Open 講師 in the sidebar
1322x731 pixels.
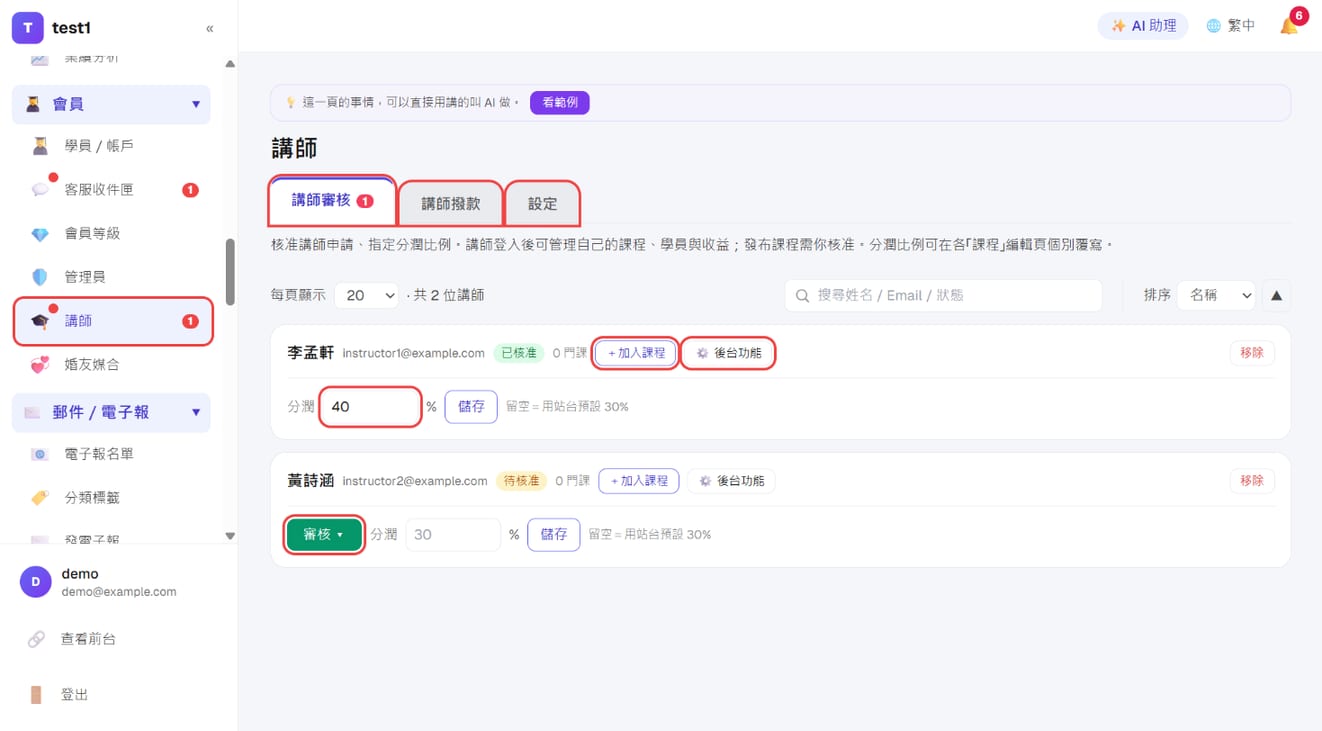113,321
